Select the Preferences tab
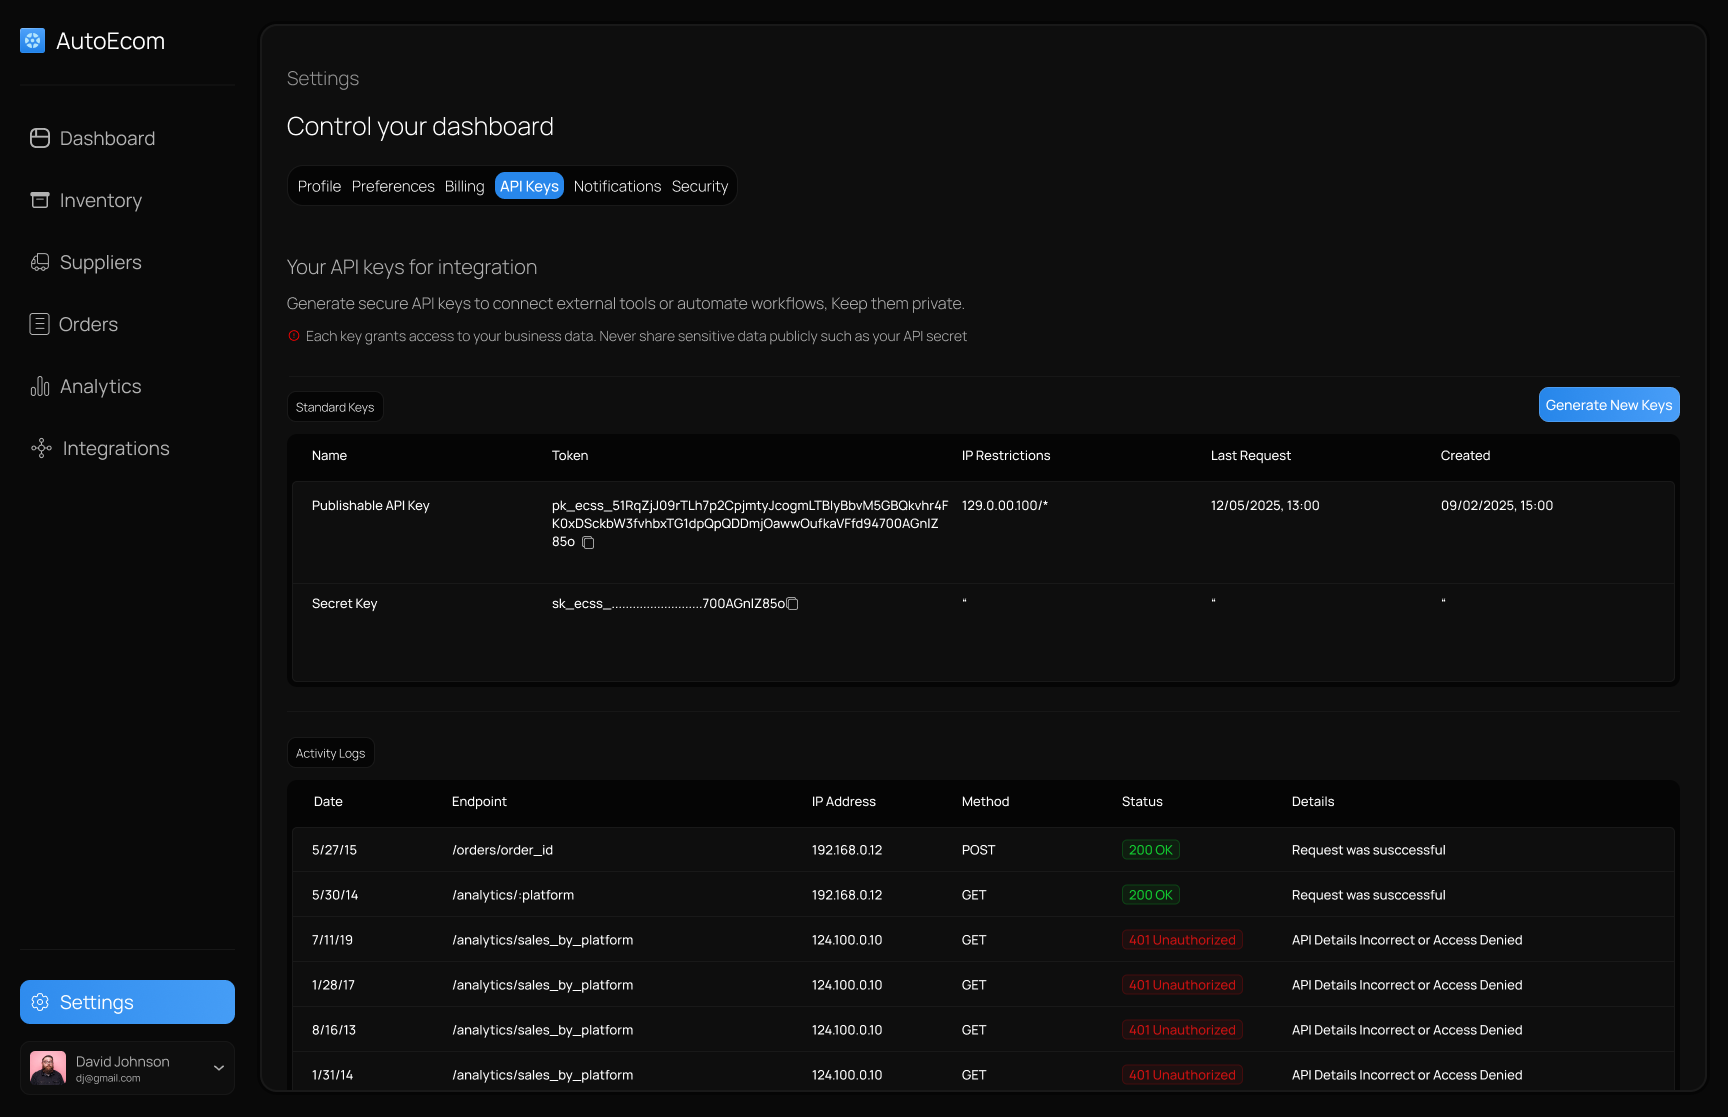This screenshot has height=1117, width=1728. 393,186
